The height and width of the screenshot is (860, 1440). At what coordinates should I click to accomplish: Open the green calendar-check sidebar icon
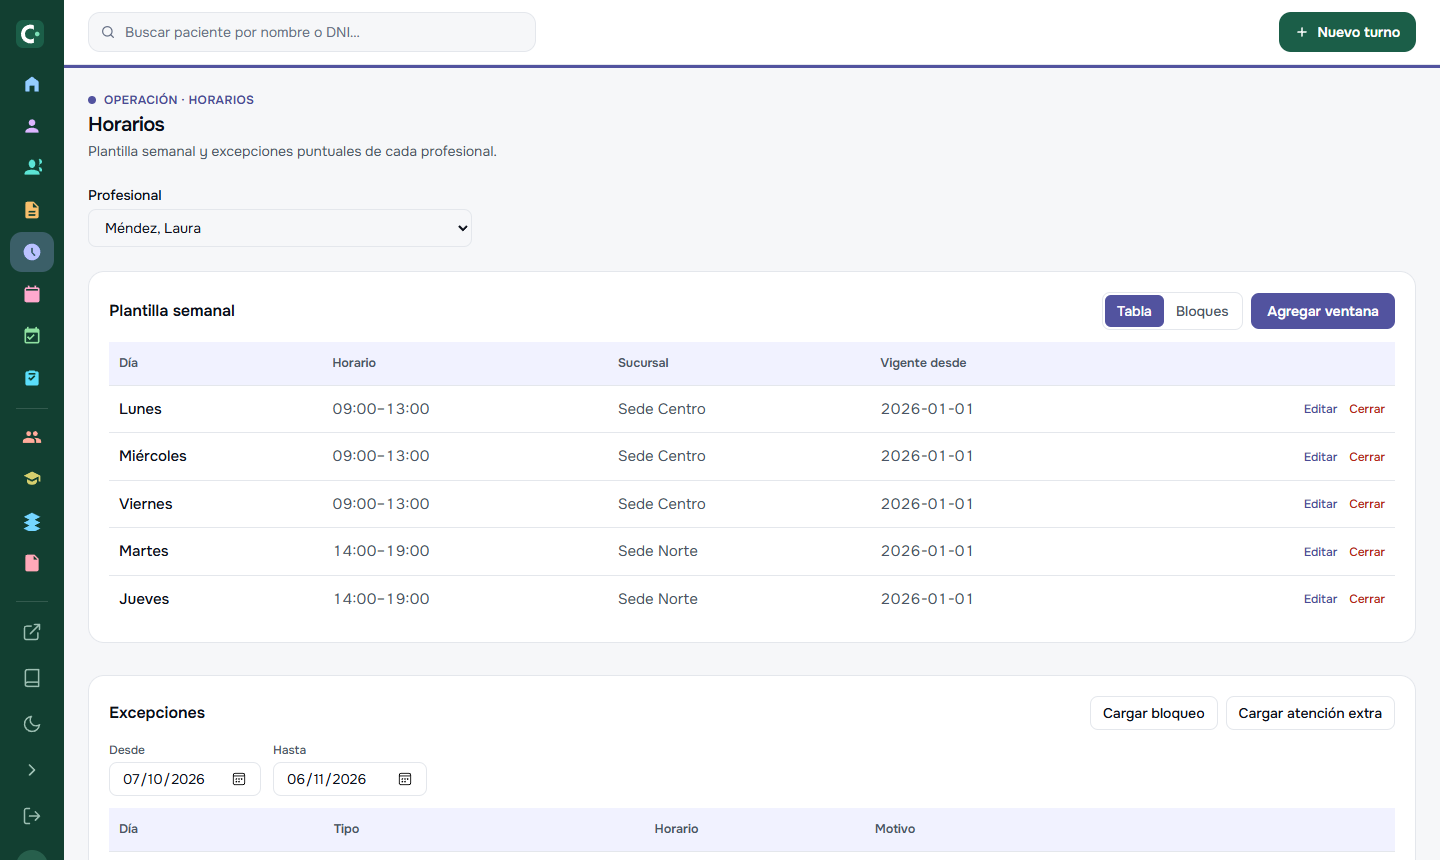click(x=32, y=336)
